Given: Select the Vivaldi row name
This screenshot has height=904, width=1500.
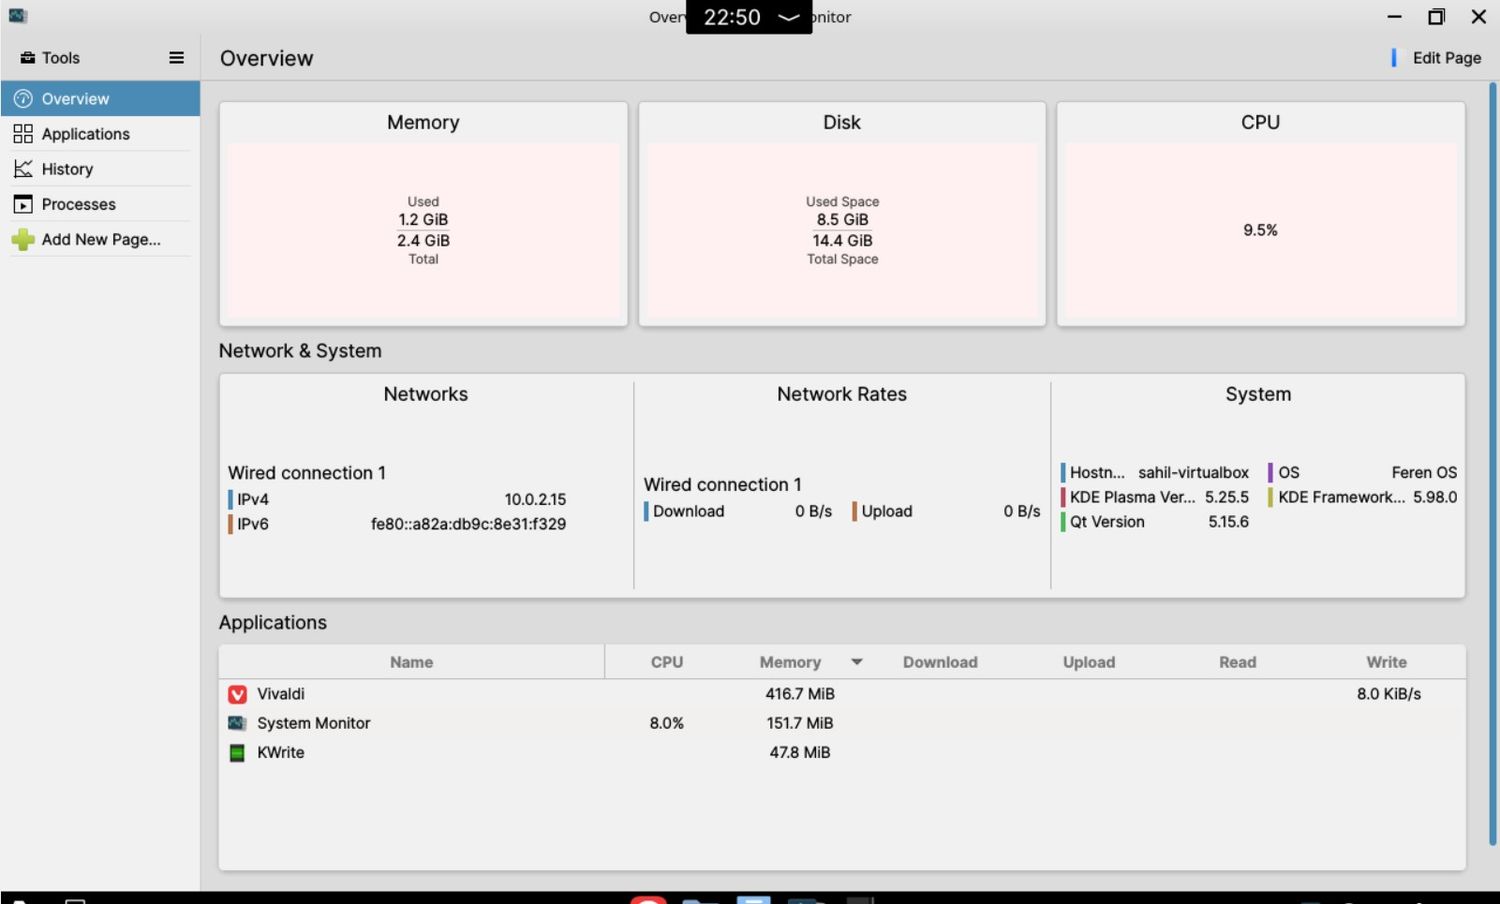Looking at the screenshot, I should pos(280,694).
